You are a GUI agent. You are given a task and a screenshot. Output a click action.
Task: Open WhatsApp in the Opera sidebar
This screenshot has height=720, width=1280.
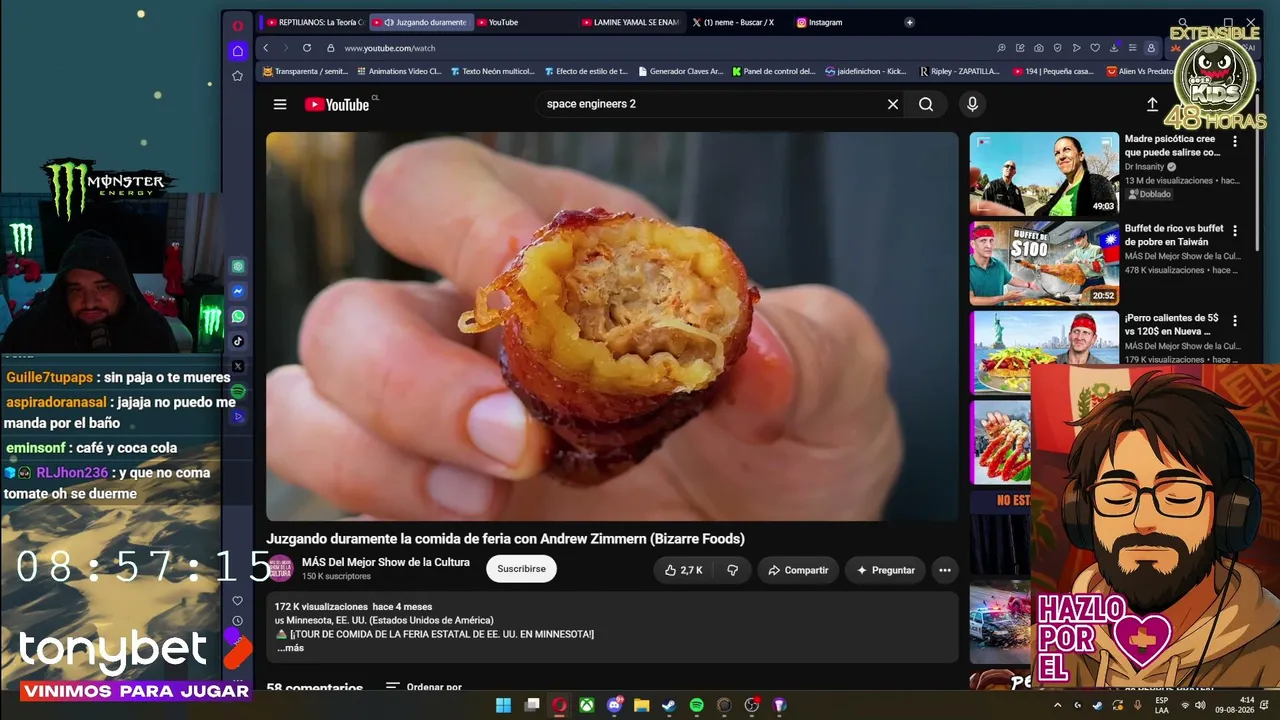click(238, 316)
